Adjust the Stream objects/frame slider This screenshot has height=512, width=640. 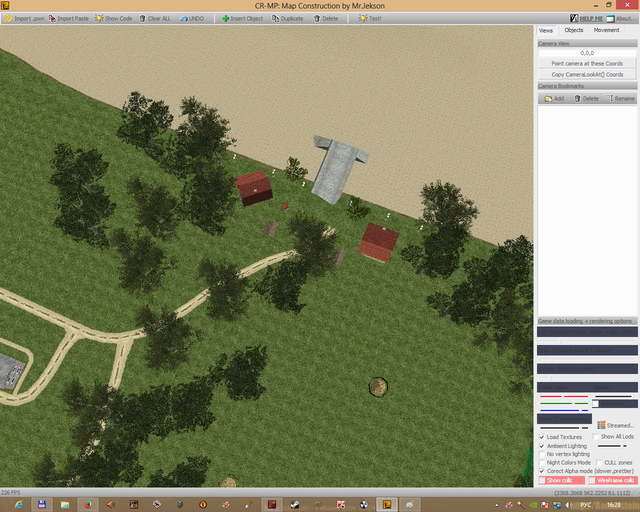point(587,378)
